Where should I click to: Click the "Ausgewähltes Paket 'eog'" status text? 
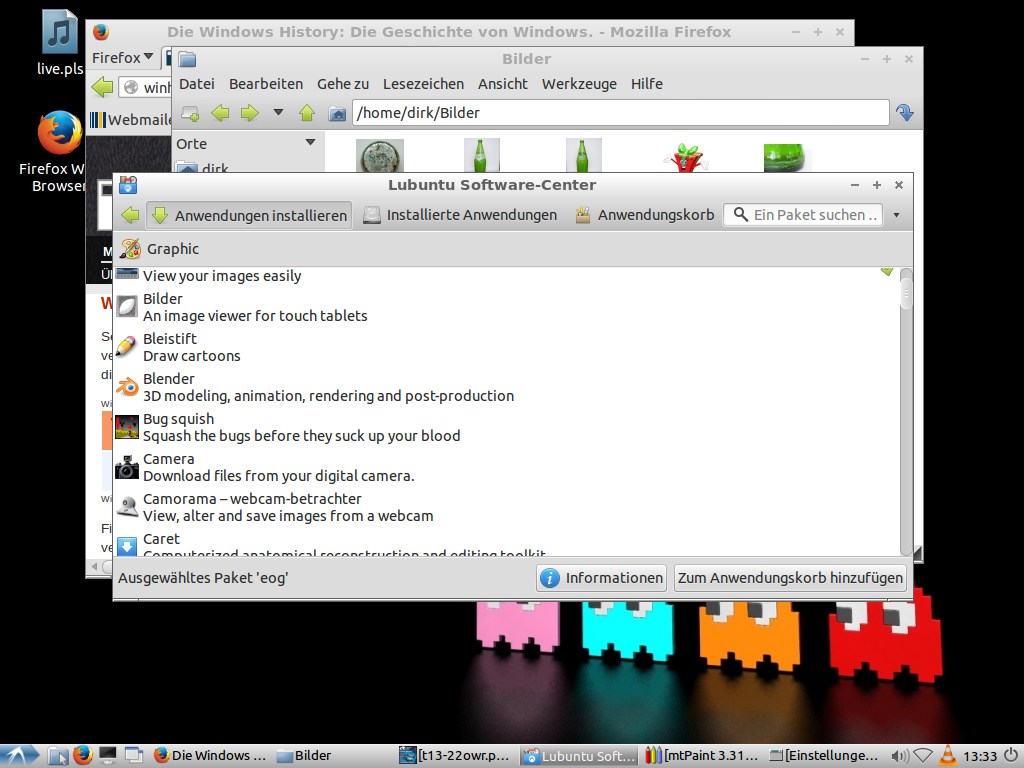coord(203,578)
